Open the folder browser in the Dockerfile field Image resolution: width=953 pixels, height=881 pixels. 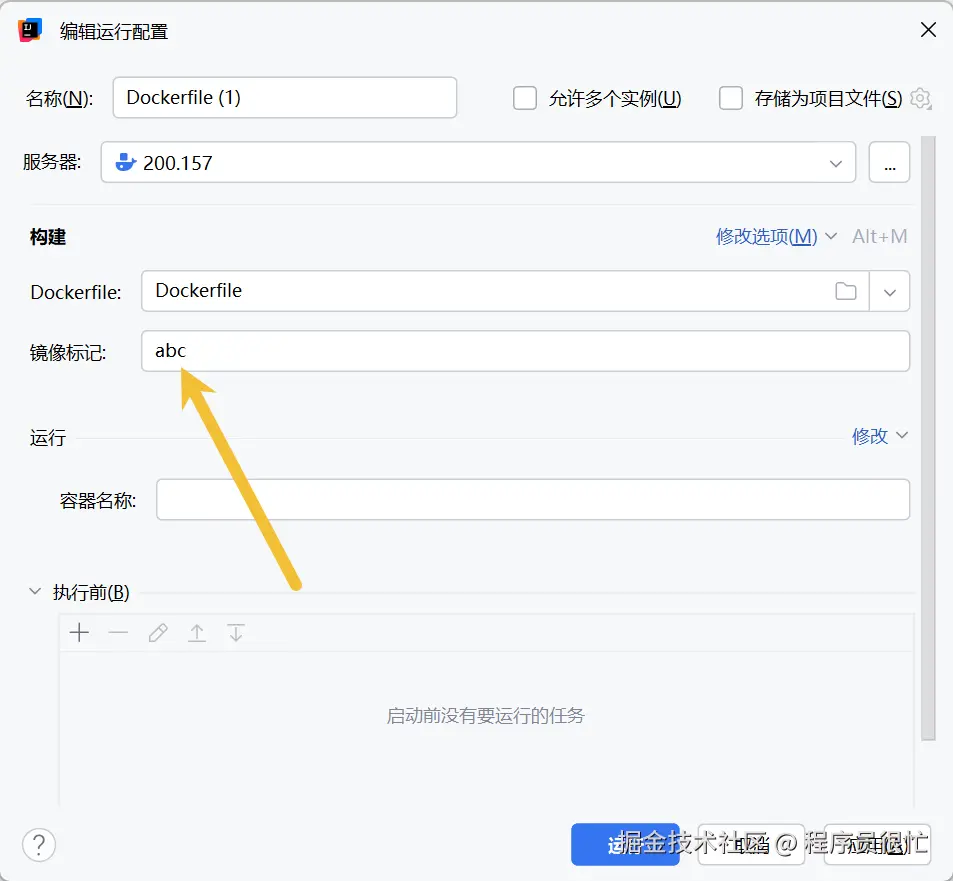click(845, 291)
